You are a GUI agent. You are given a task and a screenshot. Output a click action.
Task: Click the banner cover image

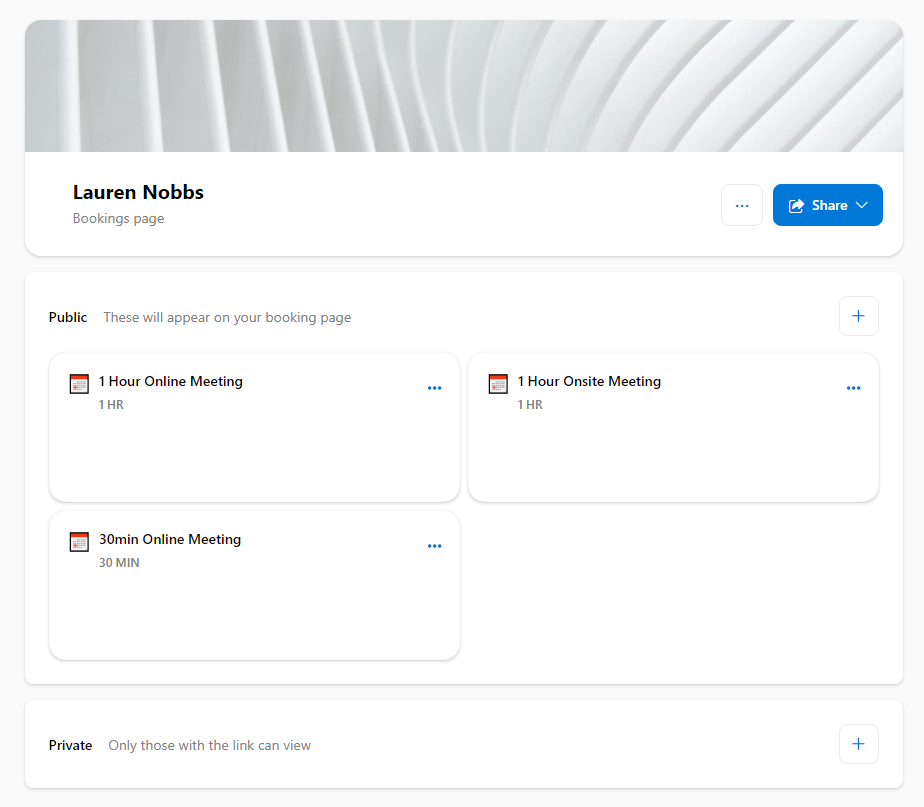tap(464, 86)
